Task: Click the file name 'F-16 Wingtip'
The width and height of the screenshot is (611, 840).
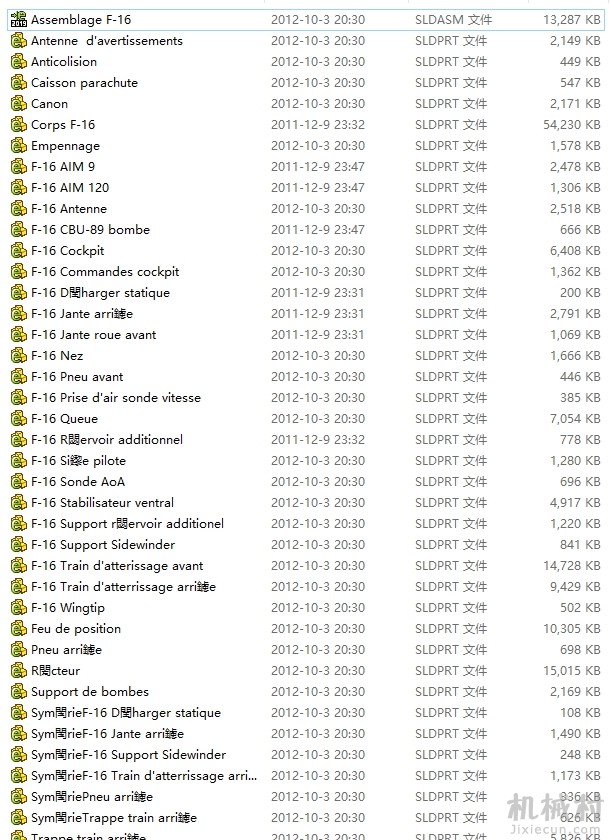Action: [x=68, y=608]
